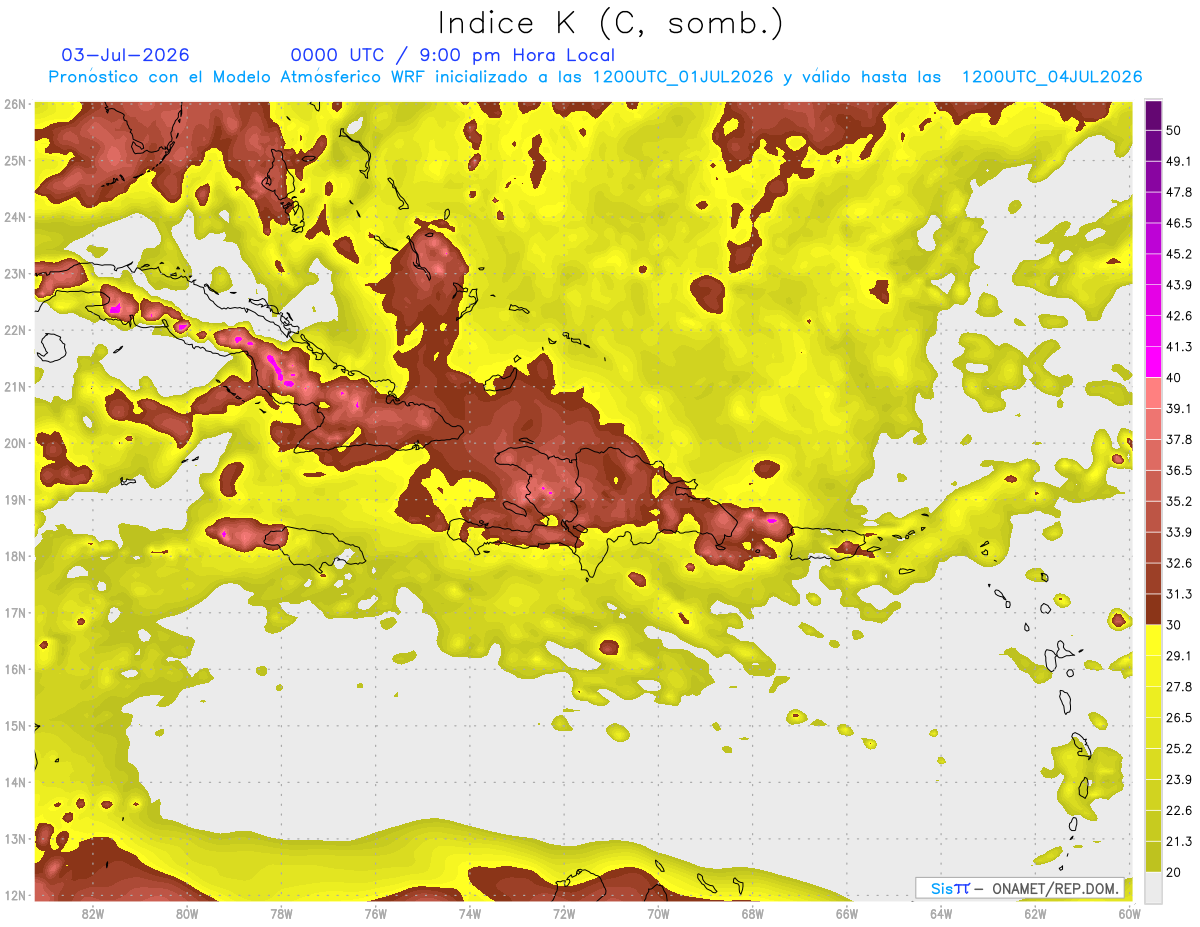This screenshot has height=927, width=1200.
Task: Click the color scale value 31.3
Action: pos(1179,594)
